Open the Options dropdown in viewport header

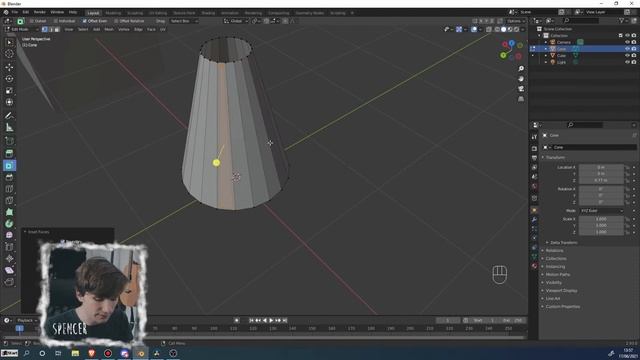(516, 21)
